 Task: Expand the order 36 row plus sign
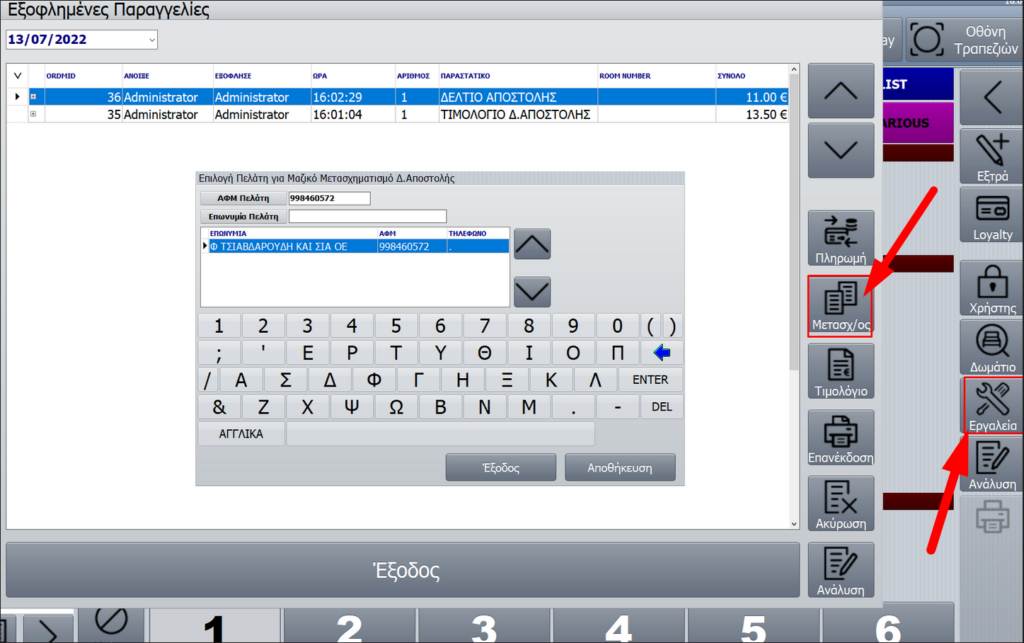tap(33, 97)
